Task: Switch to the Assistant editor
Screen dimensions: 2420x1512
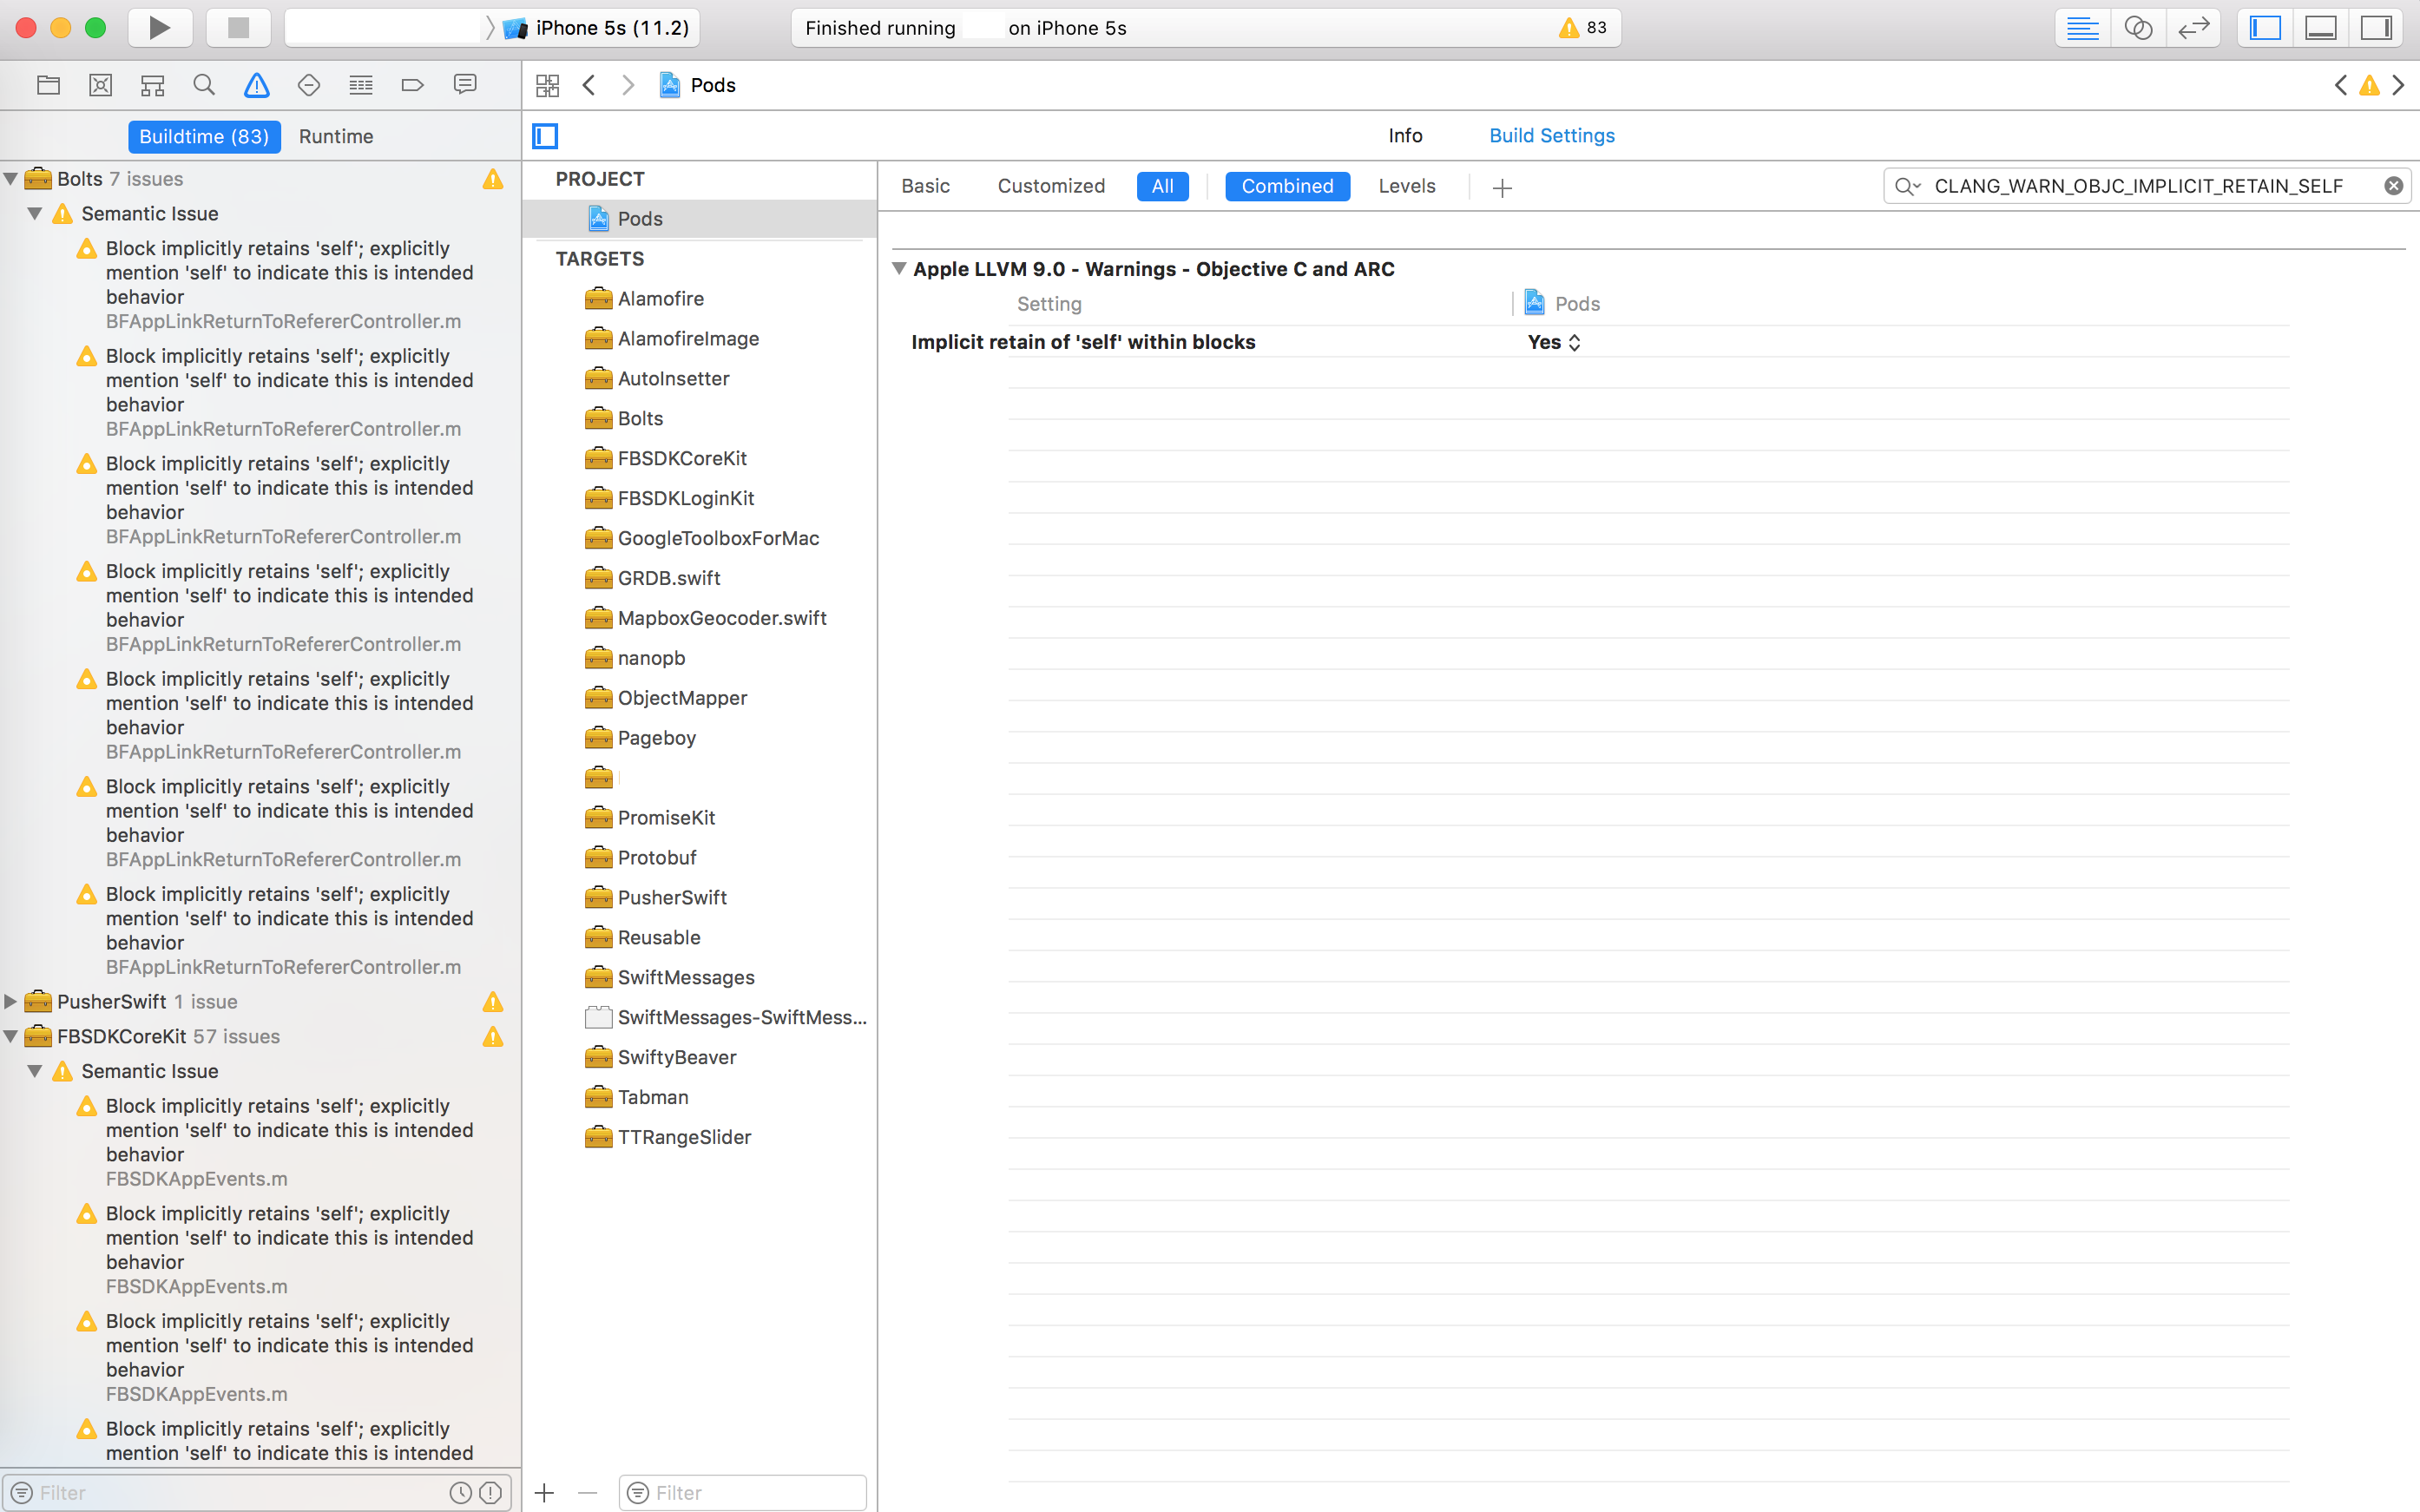Action: pos(2138,28)
